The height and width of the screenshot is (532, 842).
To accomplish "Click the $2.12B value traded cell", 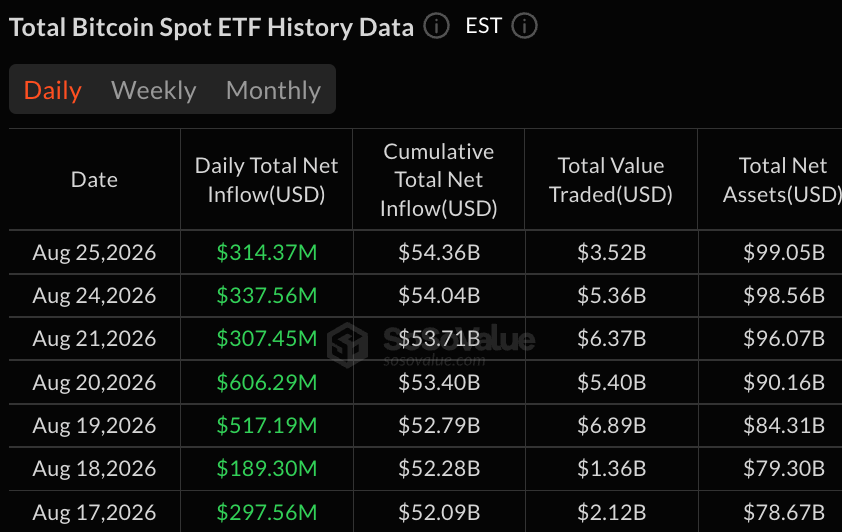I will [612, 512].
